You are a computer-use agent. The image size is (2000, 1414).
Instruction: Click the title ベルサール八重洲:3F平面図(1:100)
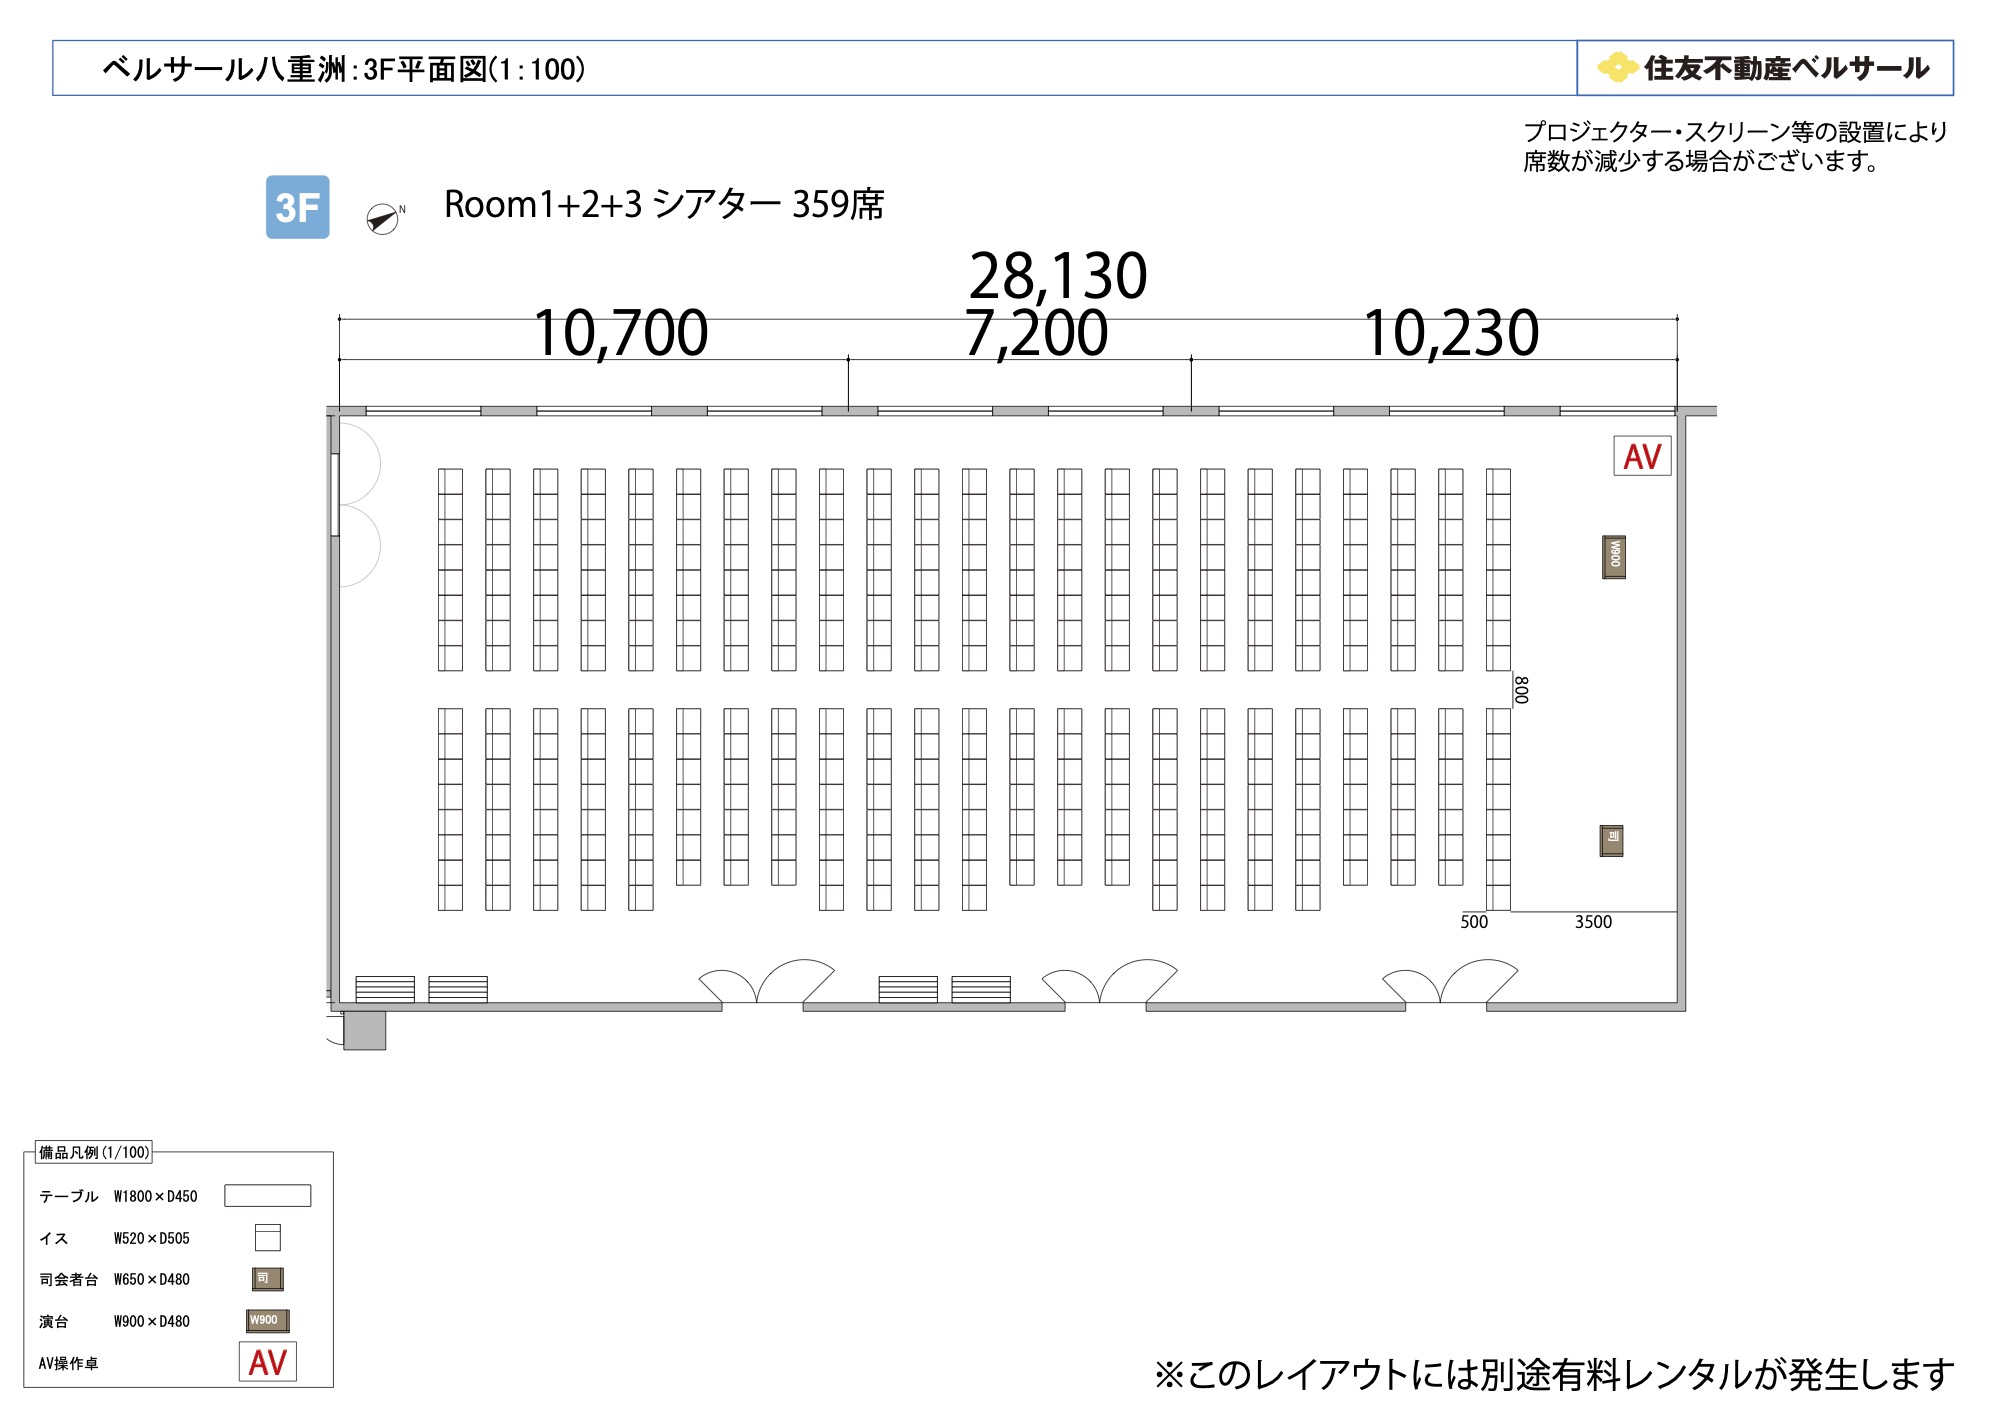tap(344, 69)
